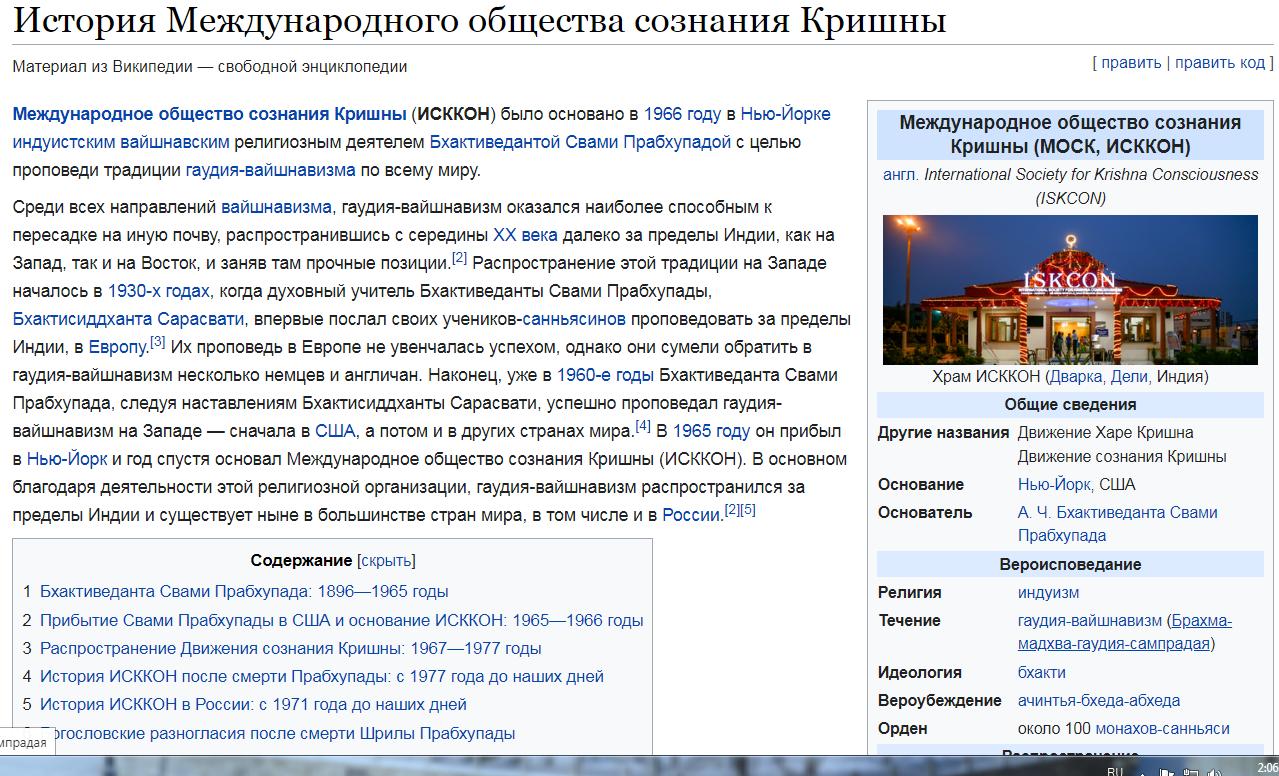This screenshot has width=1279, height=776.
Task: Click the RU language indicator in taskbar
Action: coord(1115,771)
